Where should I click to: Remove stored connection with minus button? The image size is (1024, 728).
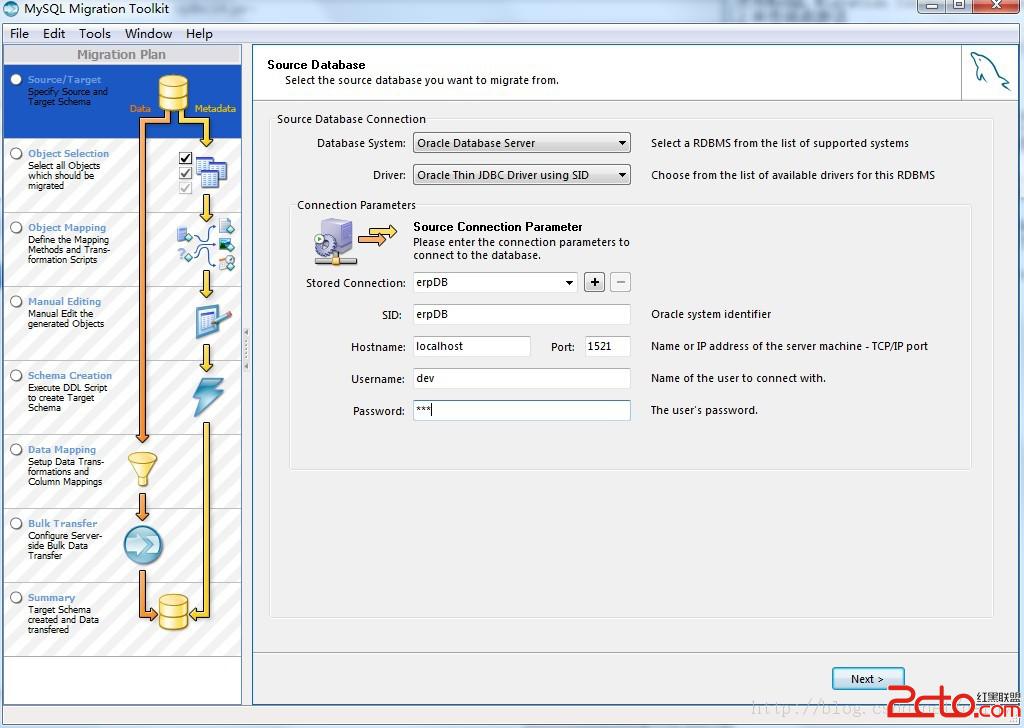pos(620,282)
